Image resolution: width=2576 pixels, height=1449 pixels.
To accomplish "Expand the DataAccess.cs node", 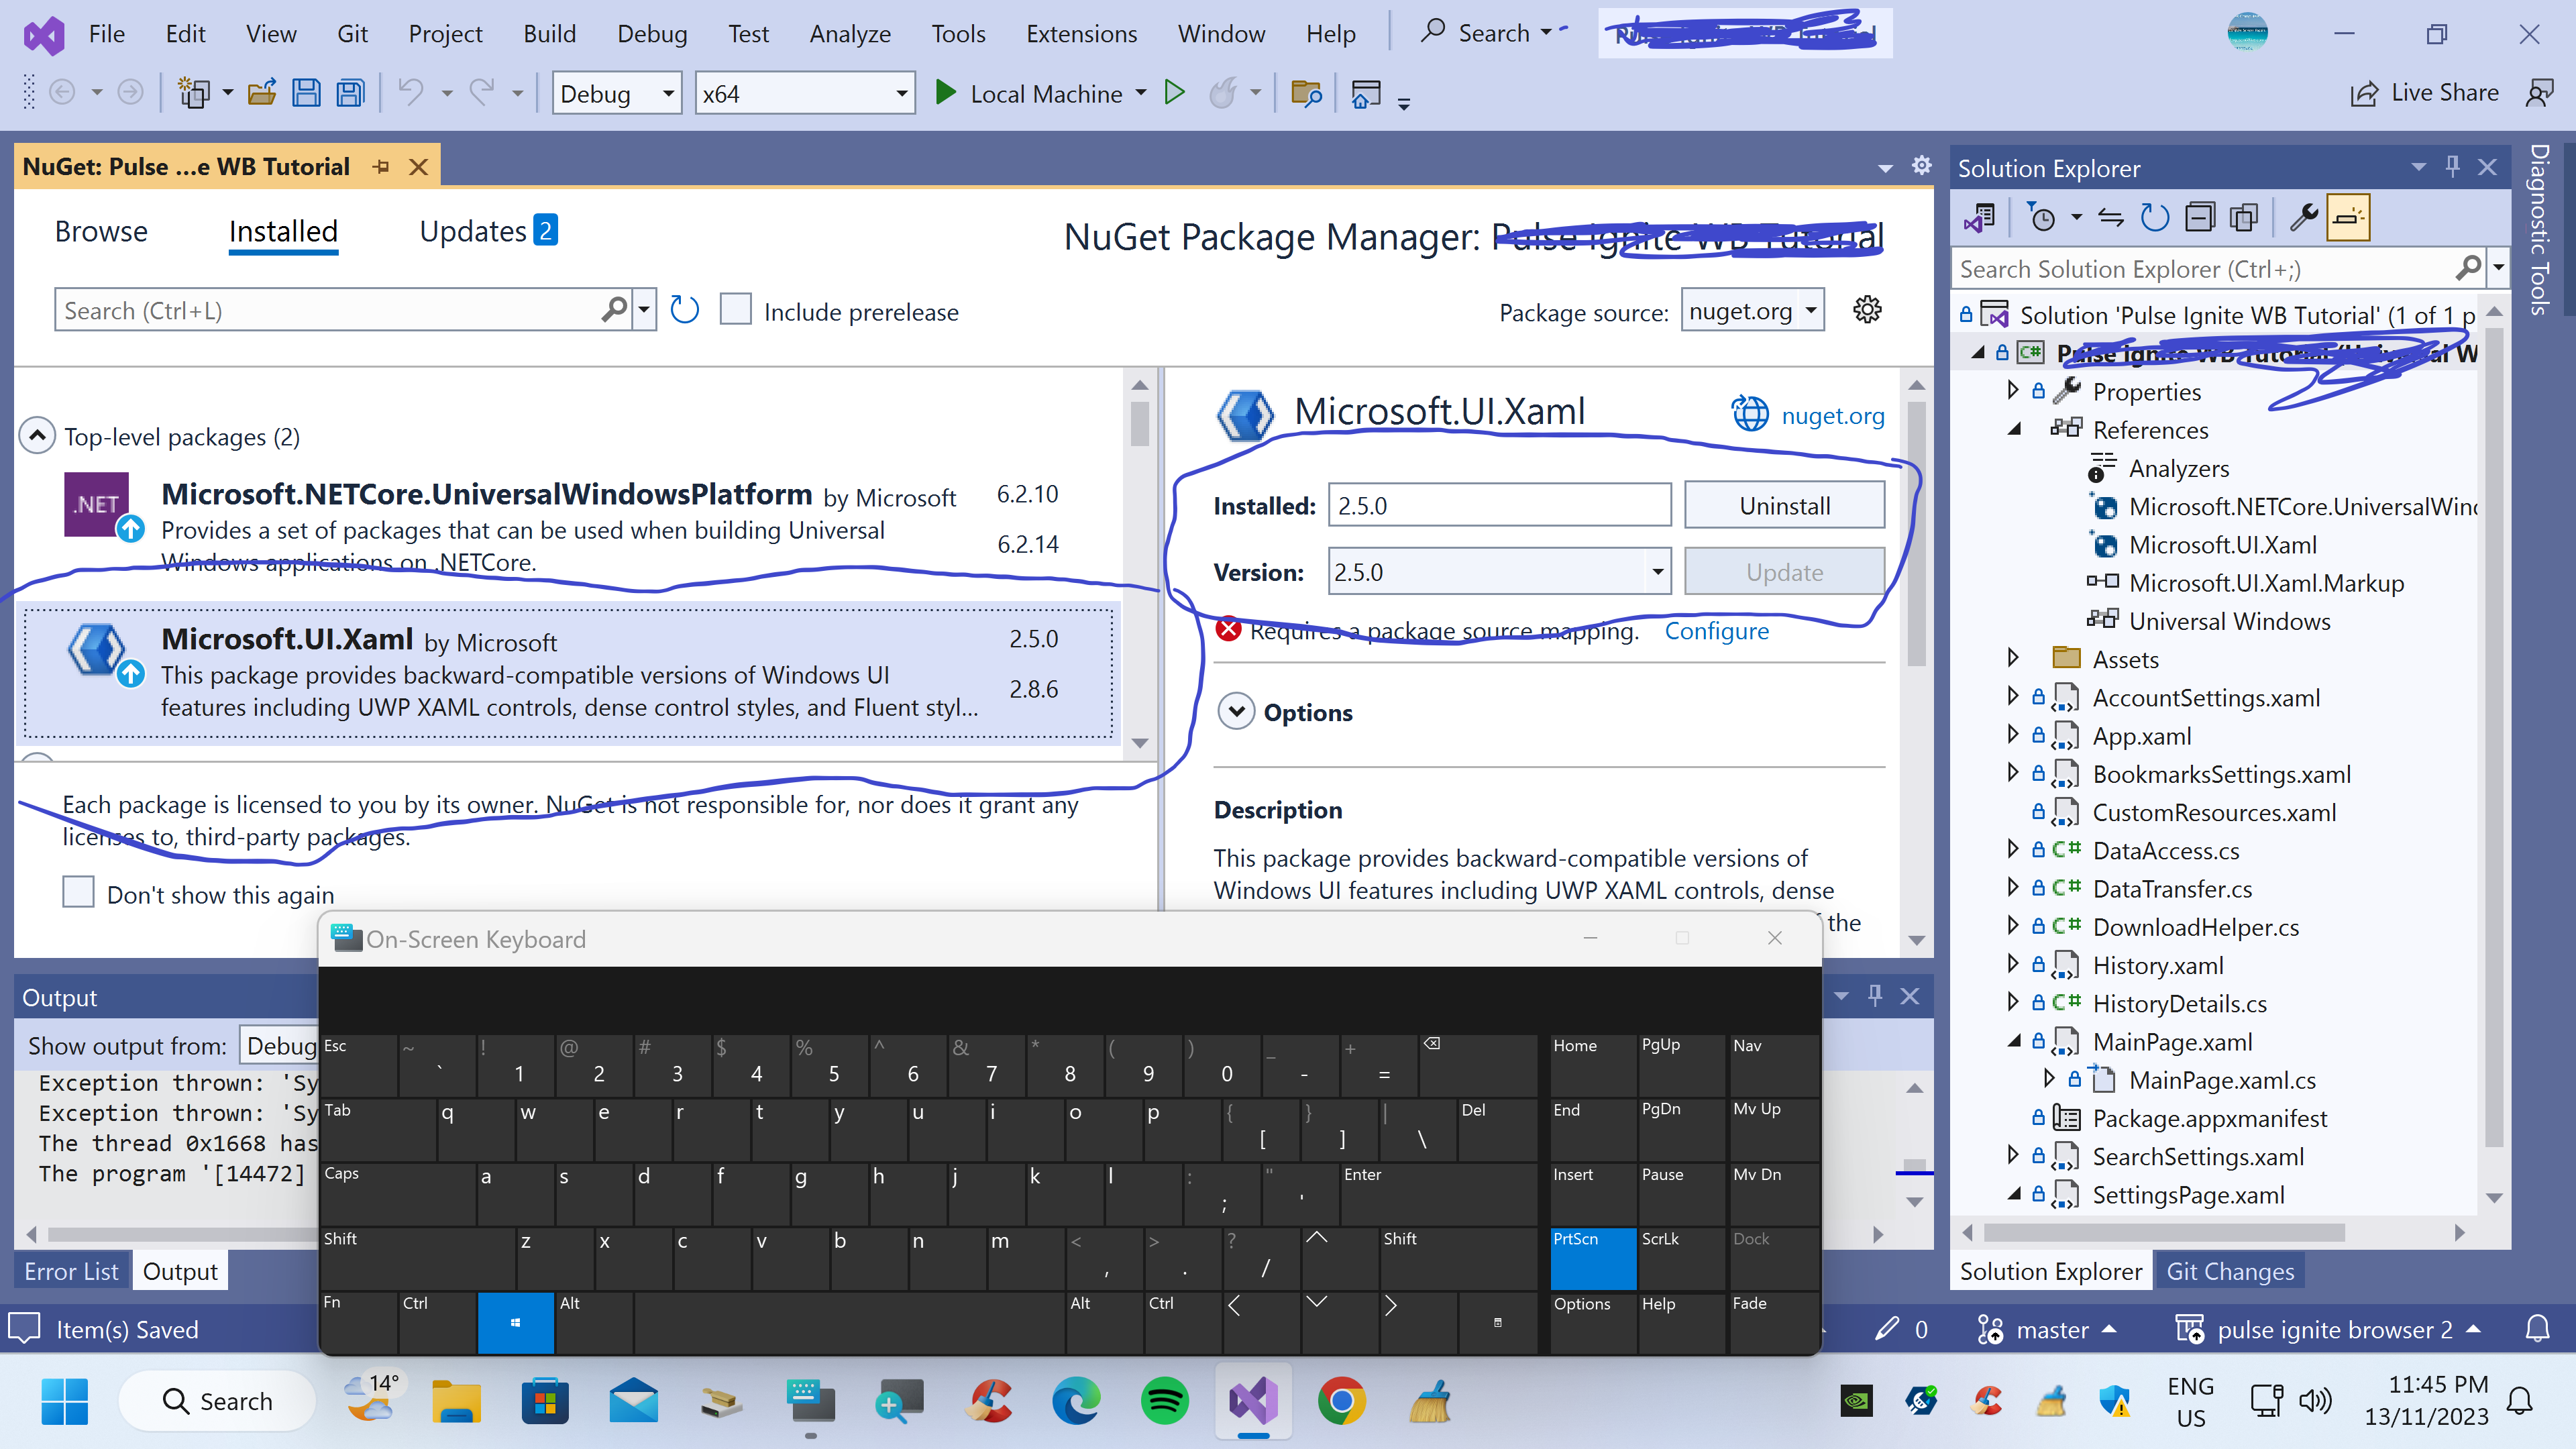I will point(2014,850).
